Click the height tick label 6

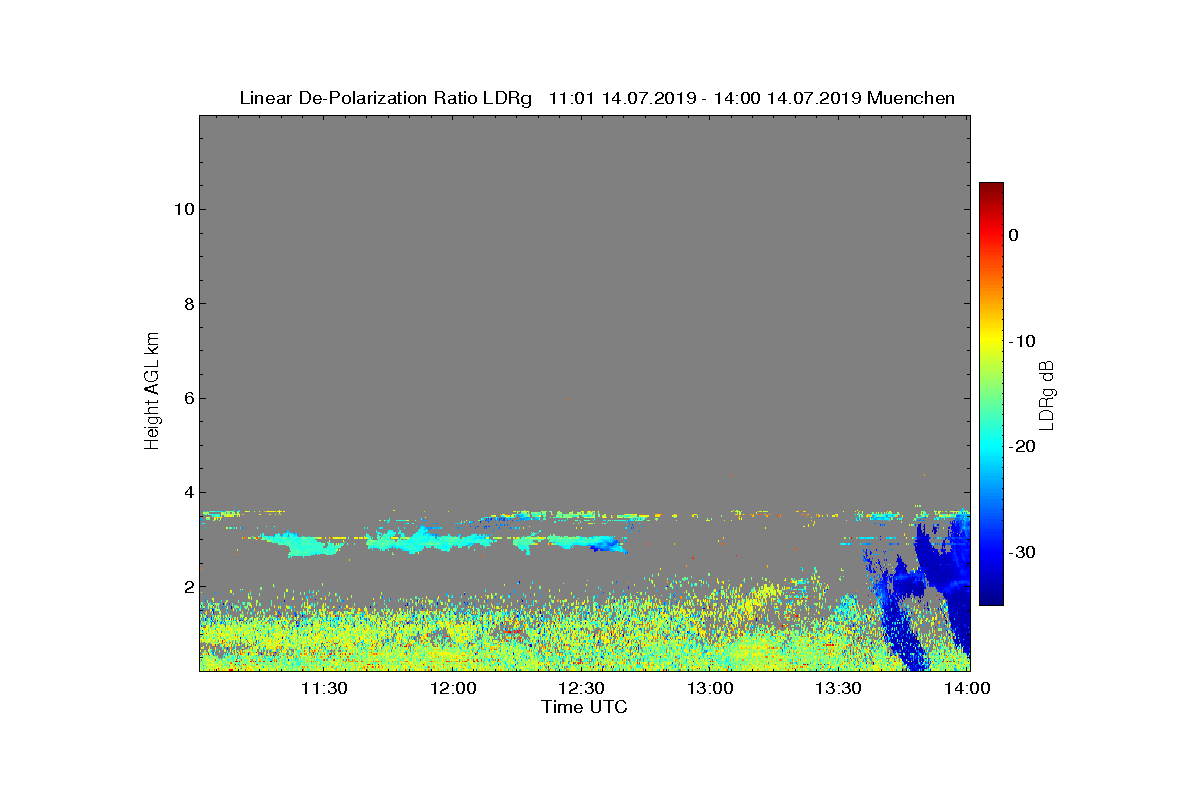187,398
